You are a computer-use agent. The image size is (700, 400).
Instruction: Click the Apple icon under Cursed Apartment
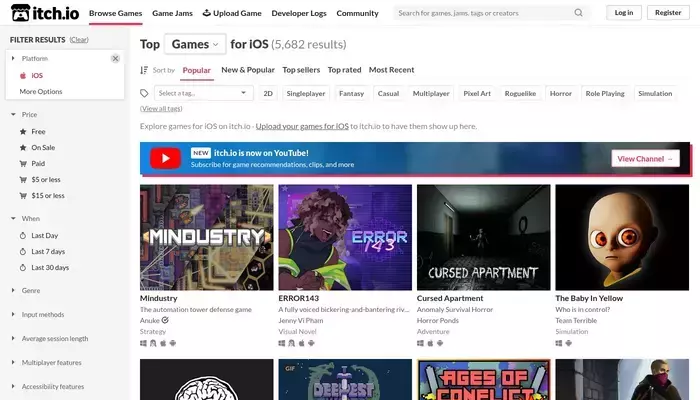pos(430,343)
